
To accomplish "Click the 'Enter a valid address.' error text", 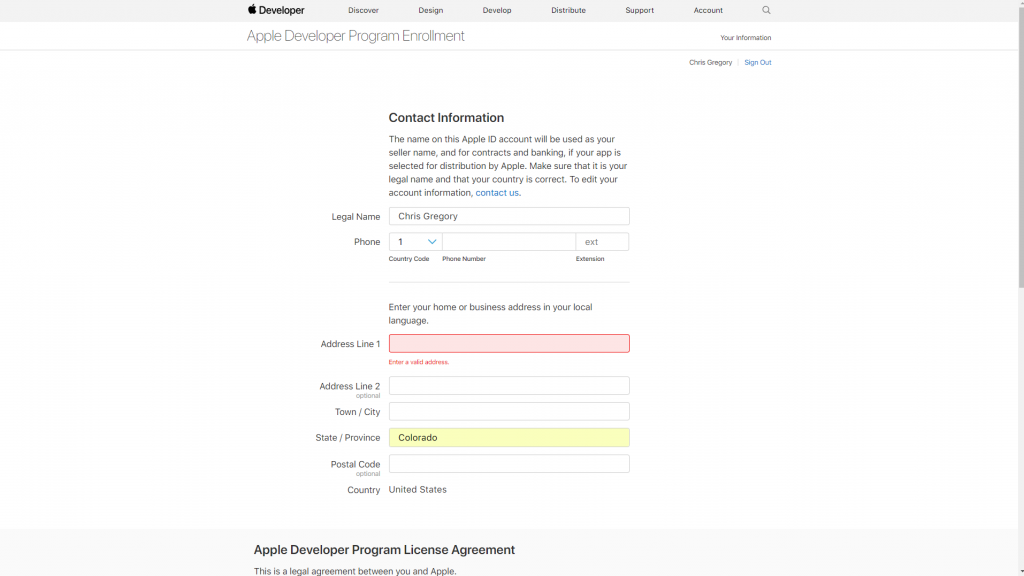I will (x=419, y=362).
